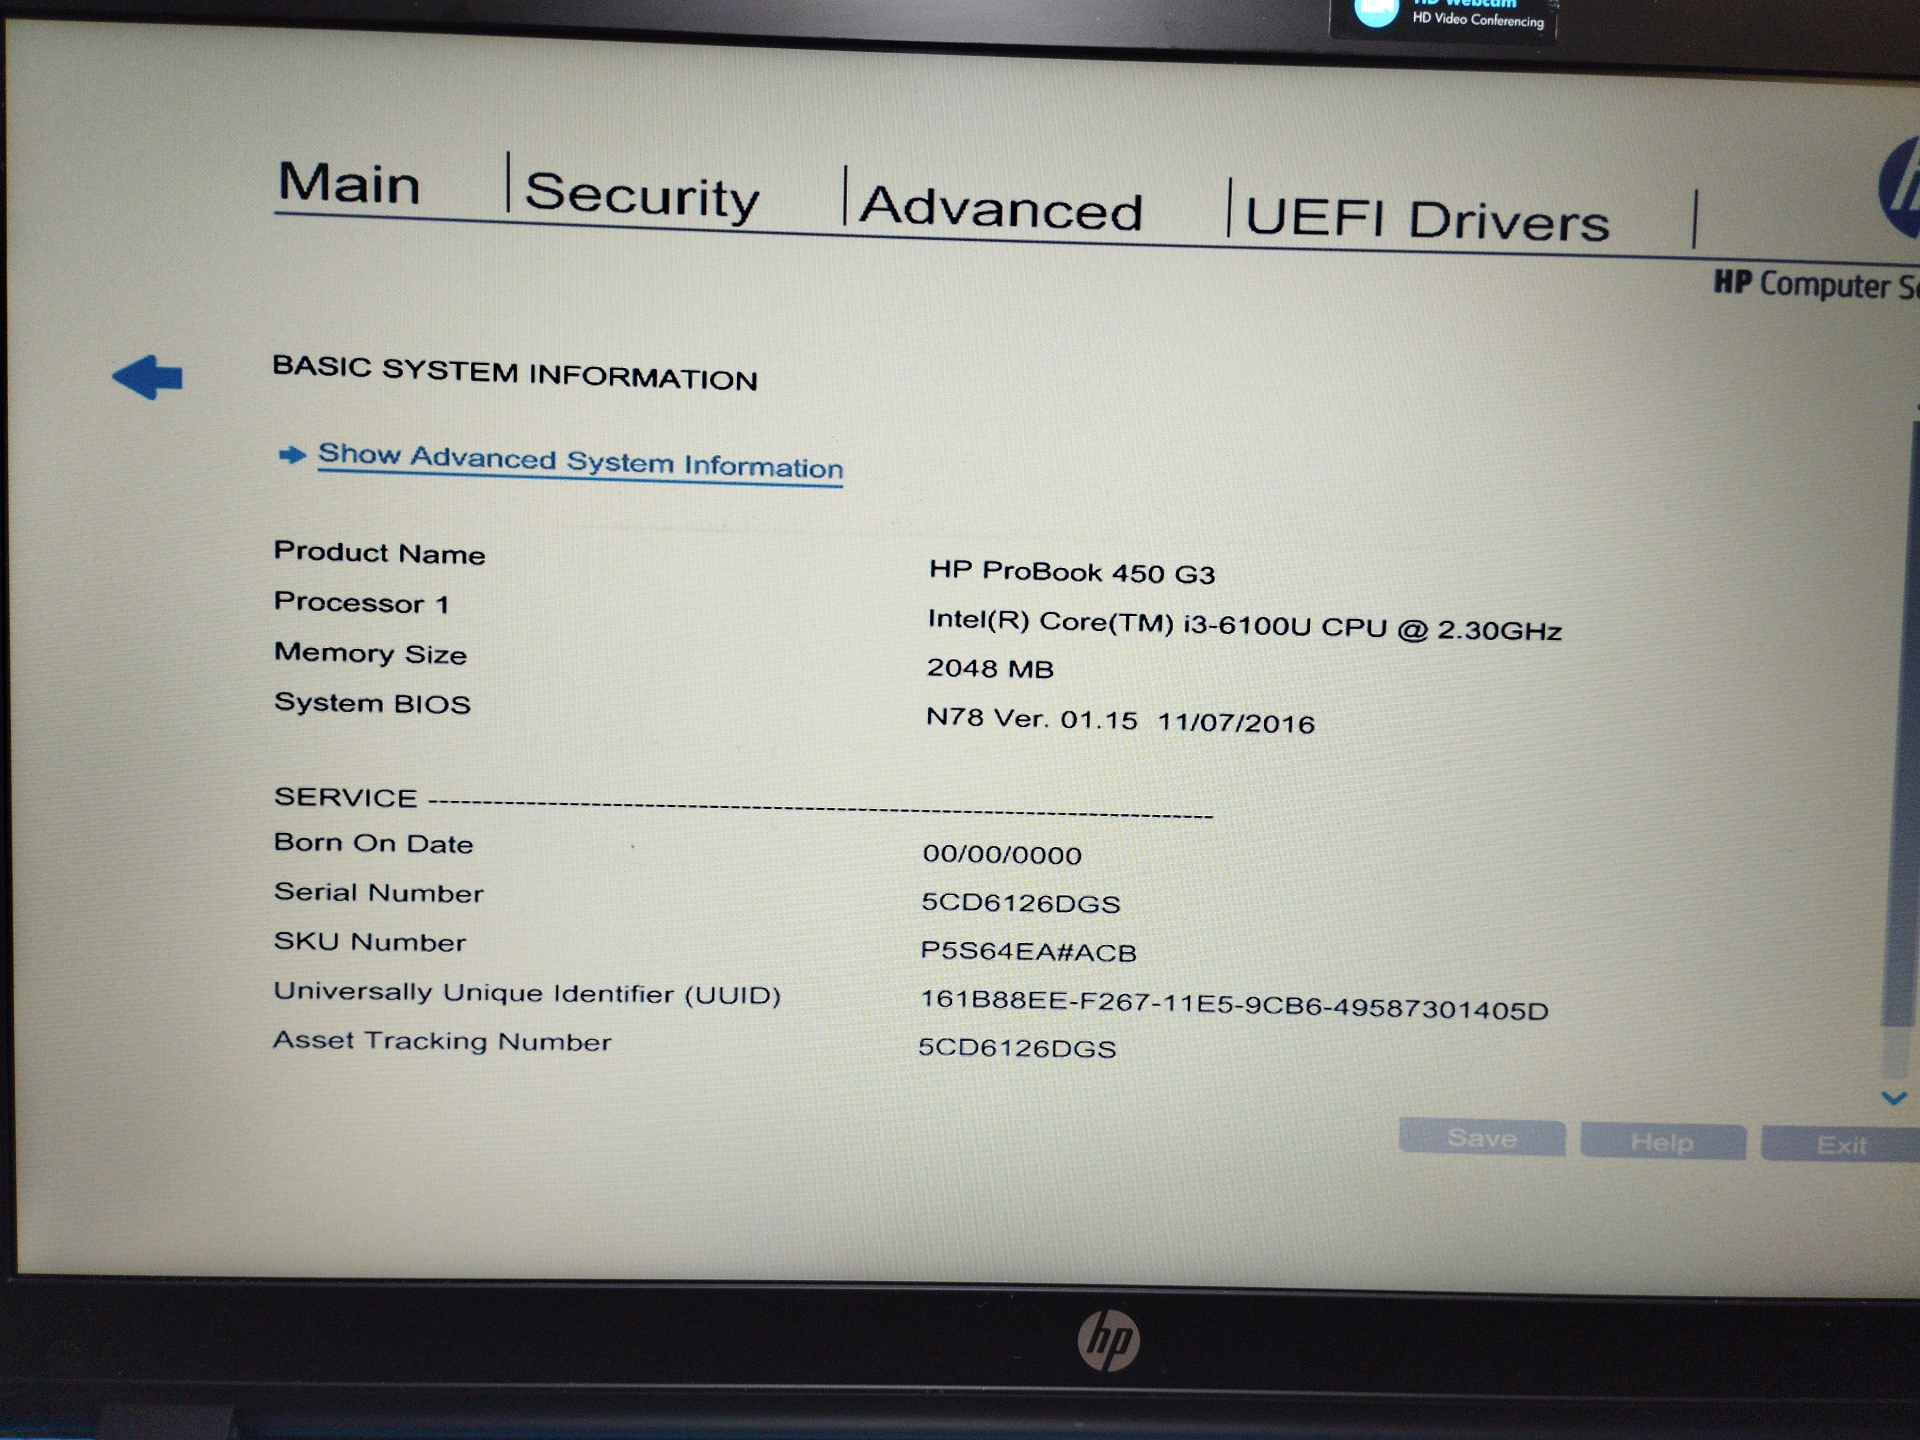Select the Asset Tracking Number label

point(442,1040)
